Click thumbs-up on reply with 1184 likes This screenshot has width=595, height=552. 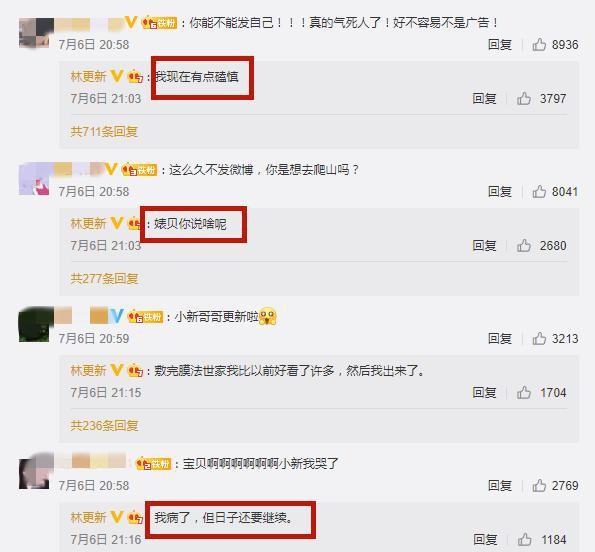pos(524,539)
